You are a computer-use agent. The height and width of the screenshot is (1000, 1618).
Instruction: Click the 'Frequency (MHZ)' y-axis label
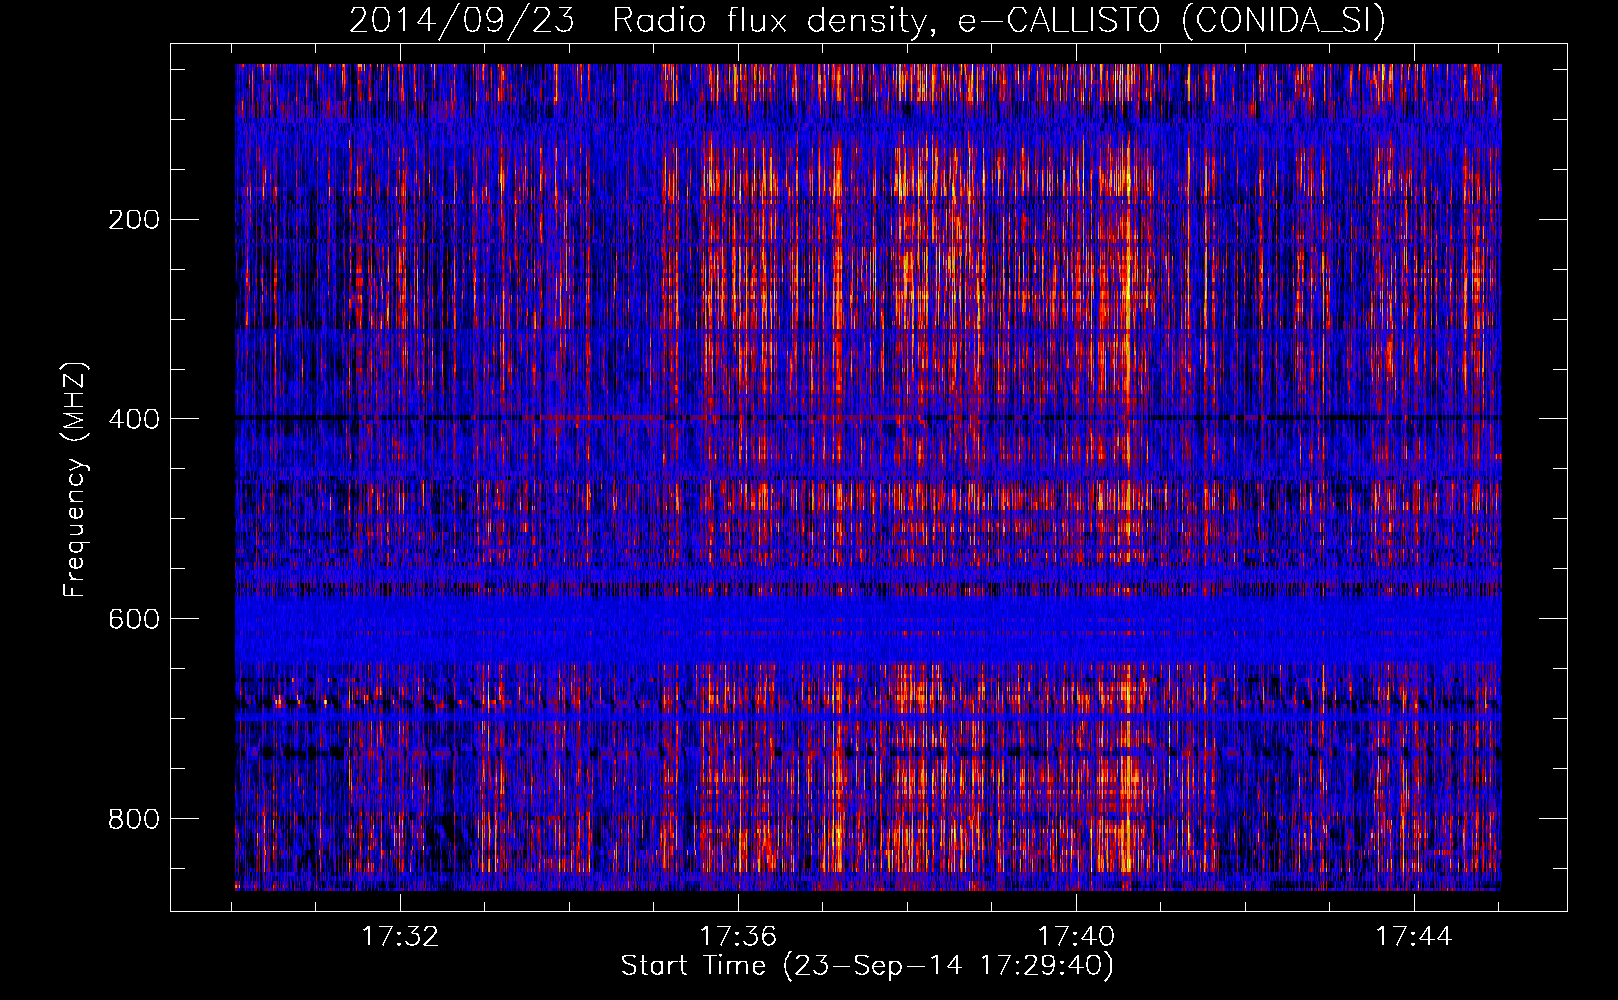click(x=75, y=480)
